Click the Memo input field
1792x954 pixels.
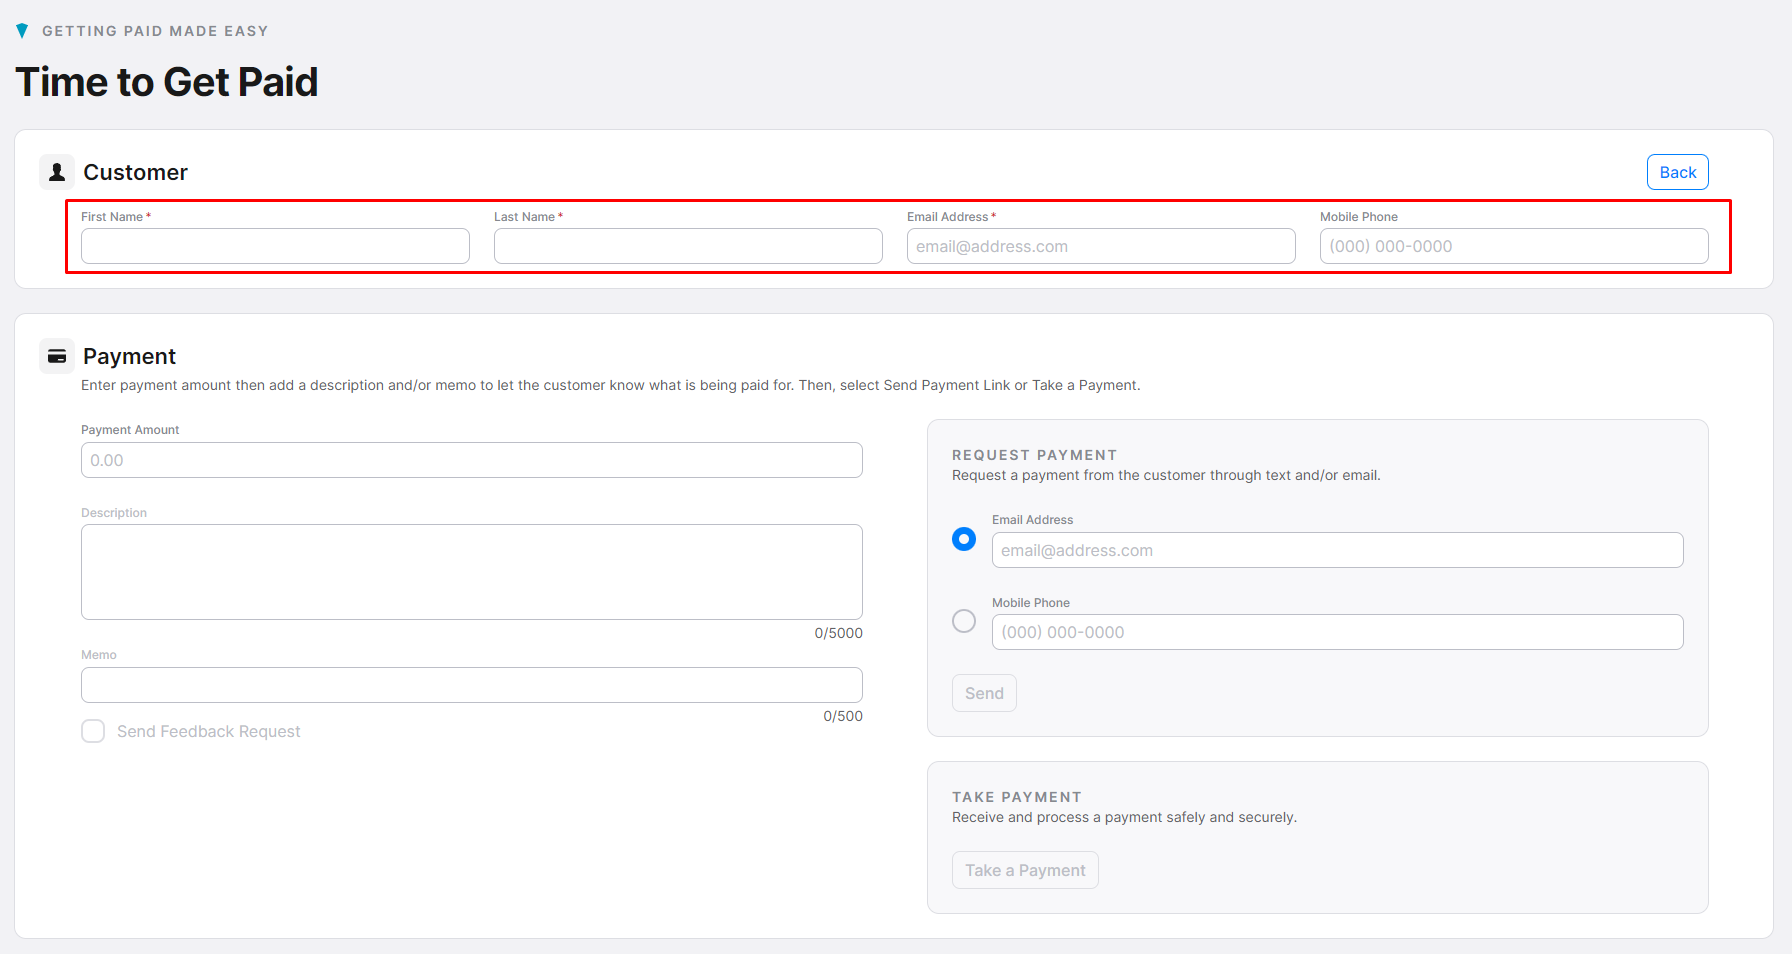(x=472, y=685)
